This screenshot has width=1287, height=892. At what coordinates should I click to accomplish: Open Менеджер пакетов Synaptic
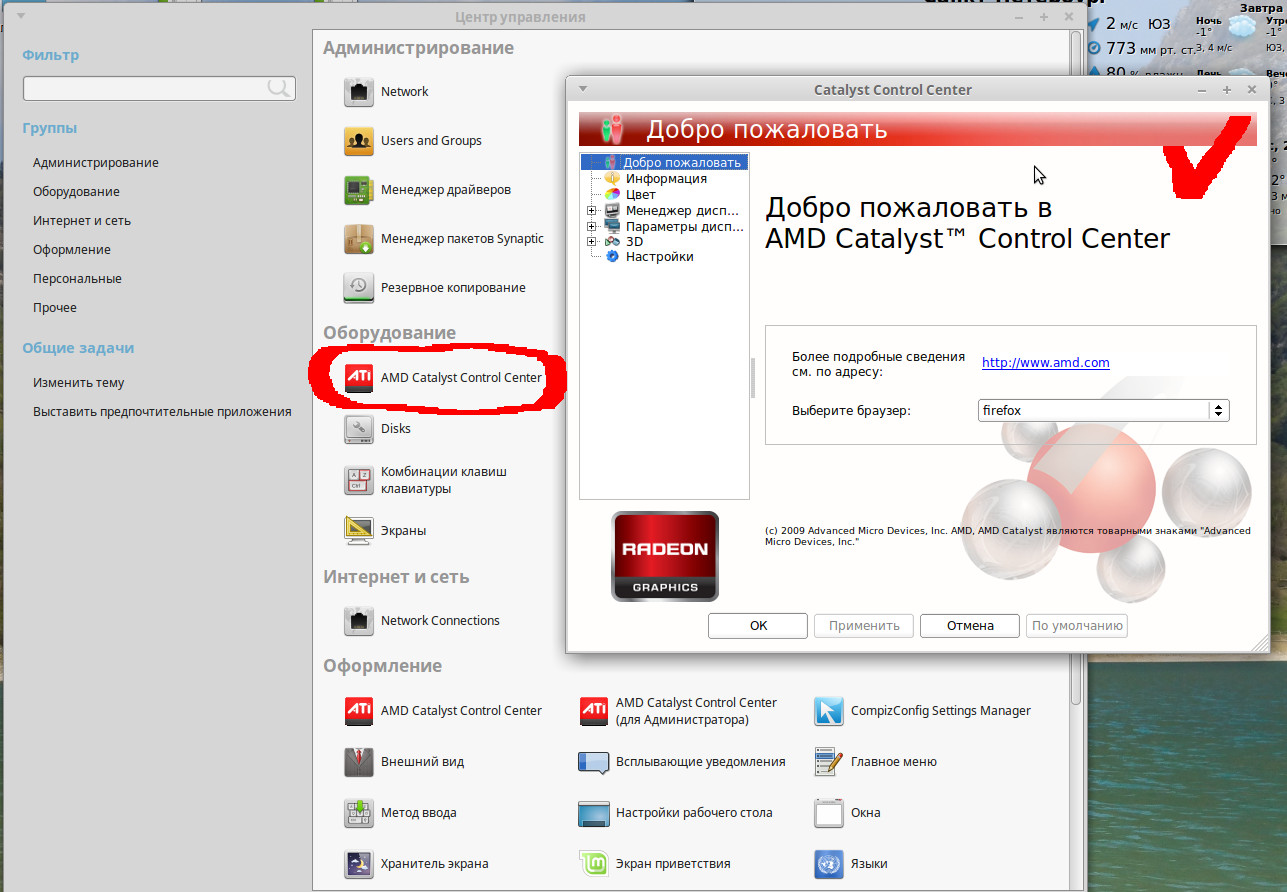coord(359,239)
